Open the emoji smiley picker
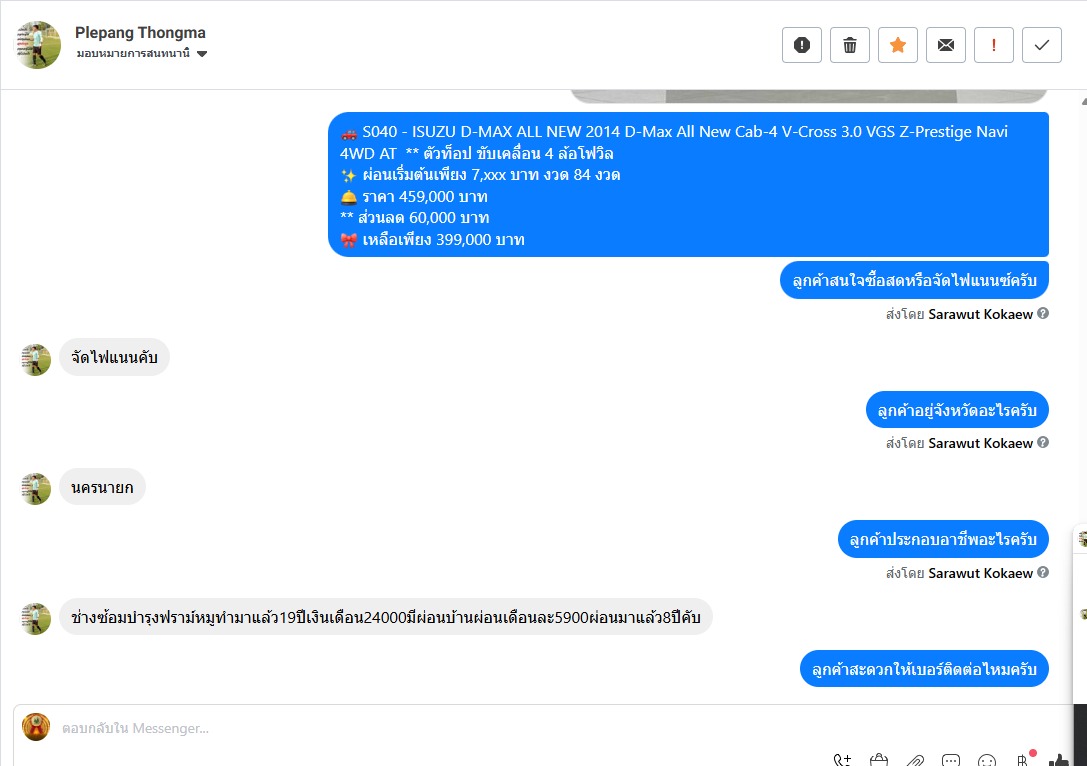 coord(986,760)
